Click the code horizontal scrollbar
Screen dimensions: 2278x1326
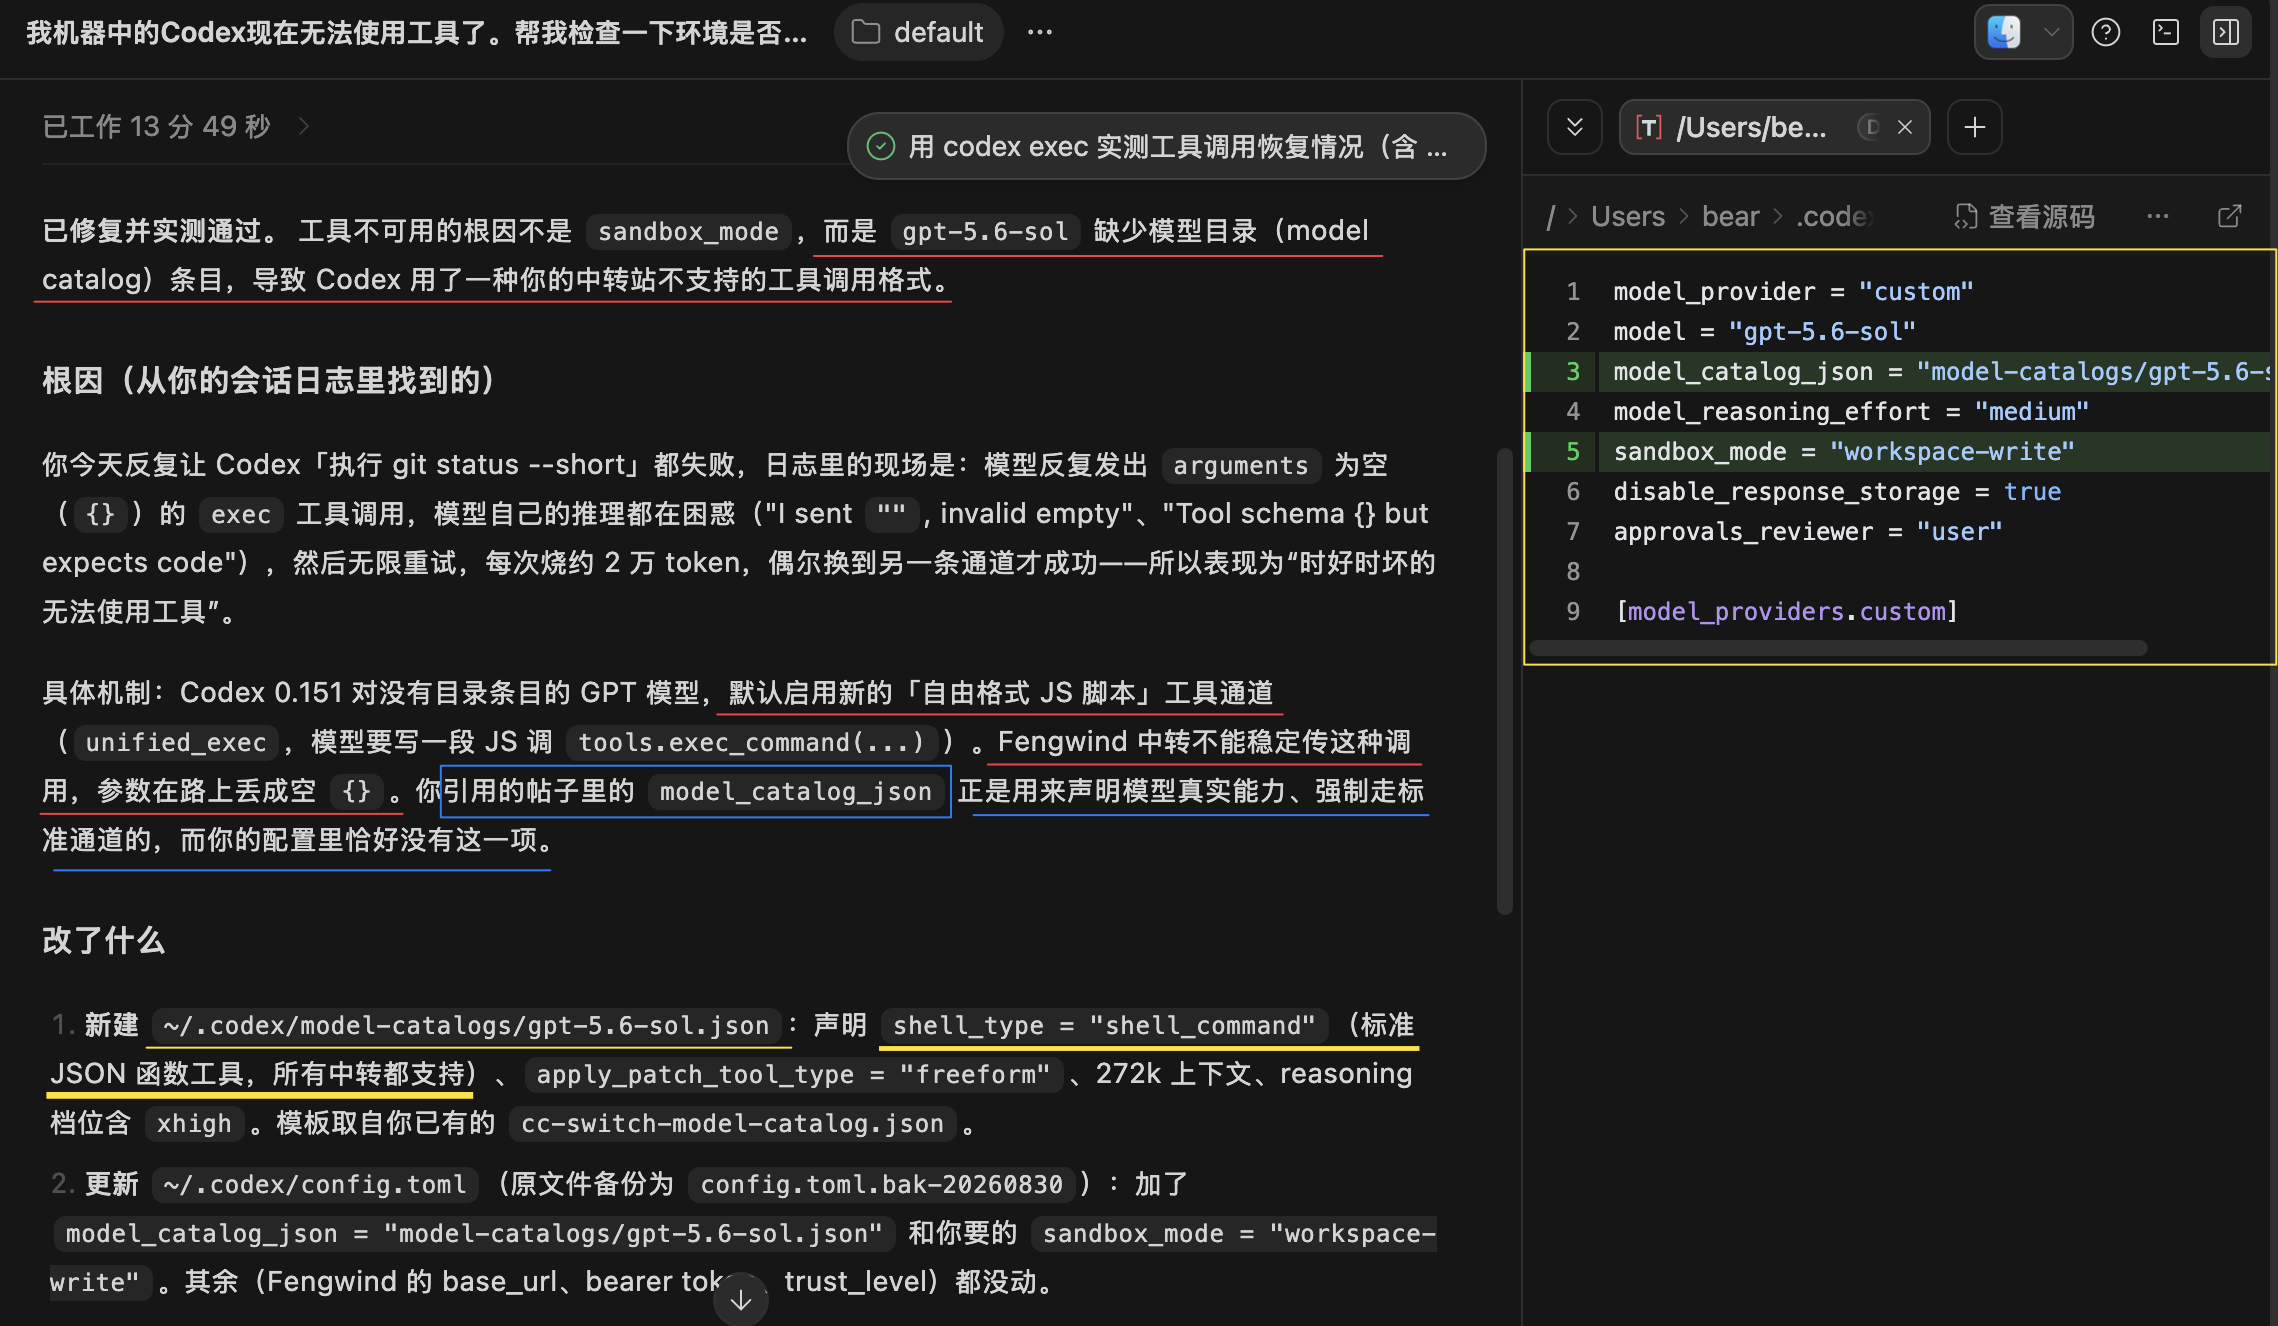(x=1838, y=648)
